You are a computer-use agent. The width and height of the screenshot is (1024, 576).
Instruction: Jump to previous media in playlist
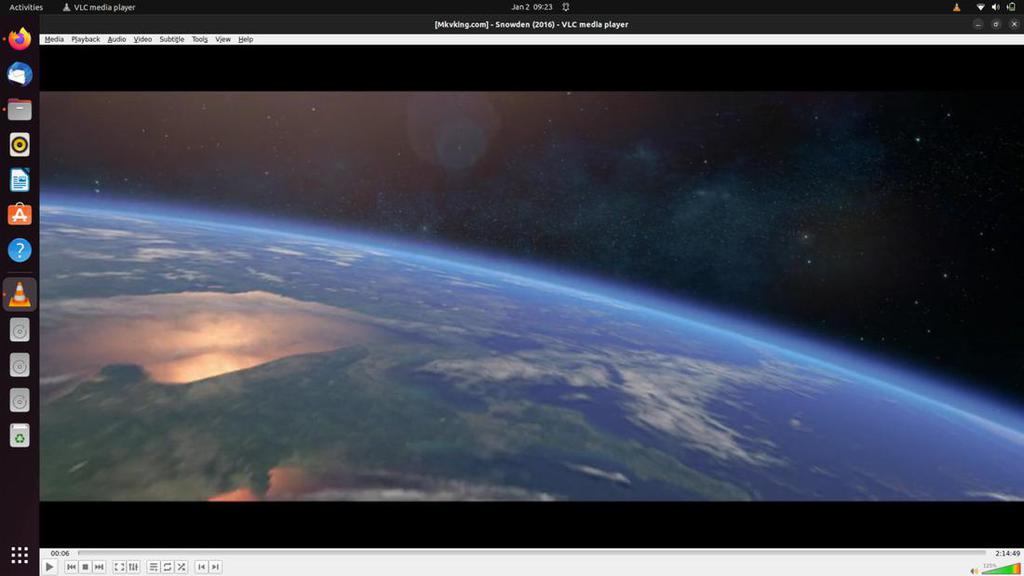coord(71,567)
